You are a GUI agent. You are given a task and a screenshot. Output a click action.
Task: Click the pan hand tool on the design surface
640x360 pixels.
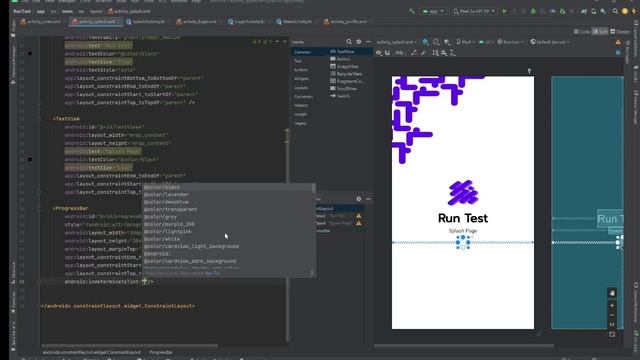click(612, 293)
